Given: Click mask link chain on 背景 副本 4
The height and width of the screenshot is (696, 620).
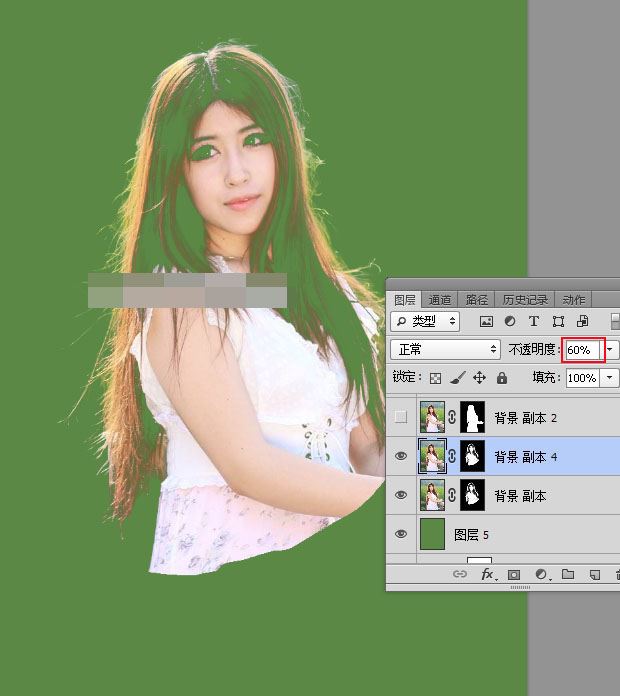Looking at the screenshot, I should pos(452,456).
